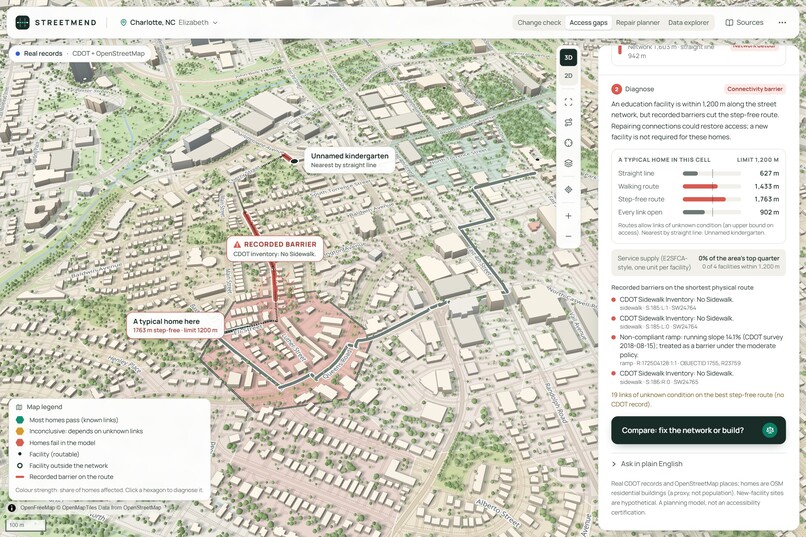Select barrier record sidewalk S:185:L:0 SW24764
The image size is (806, 537).
coord(698,322)
